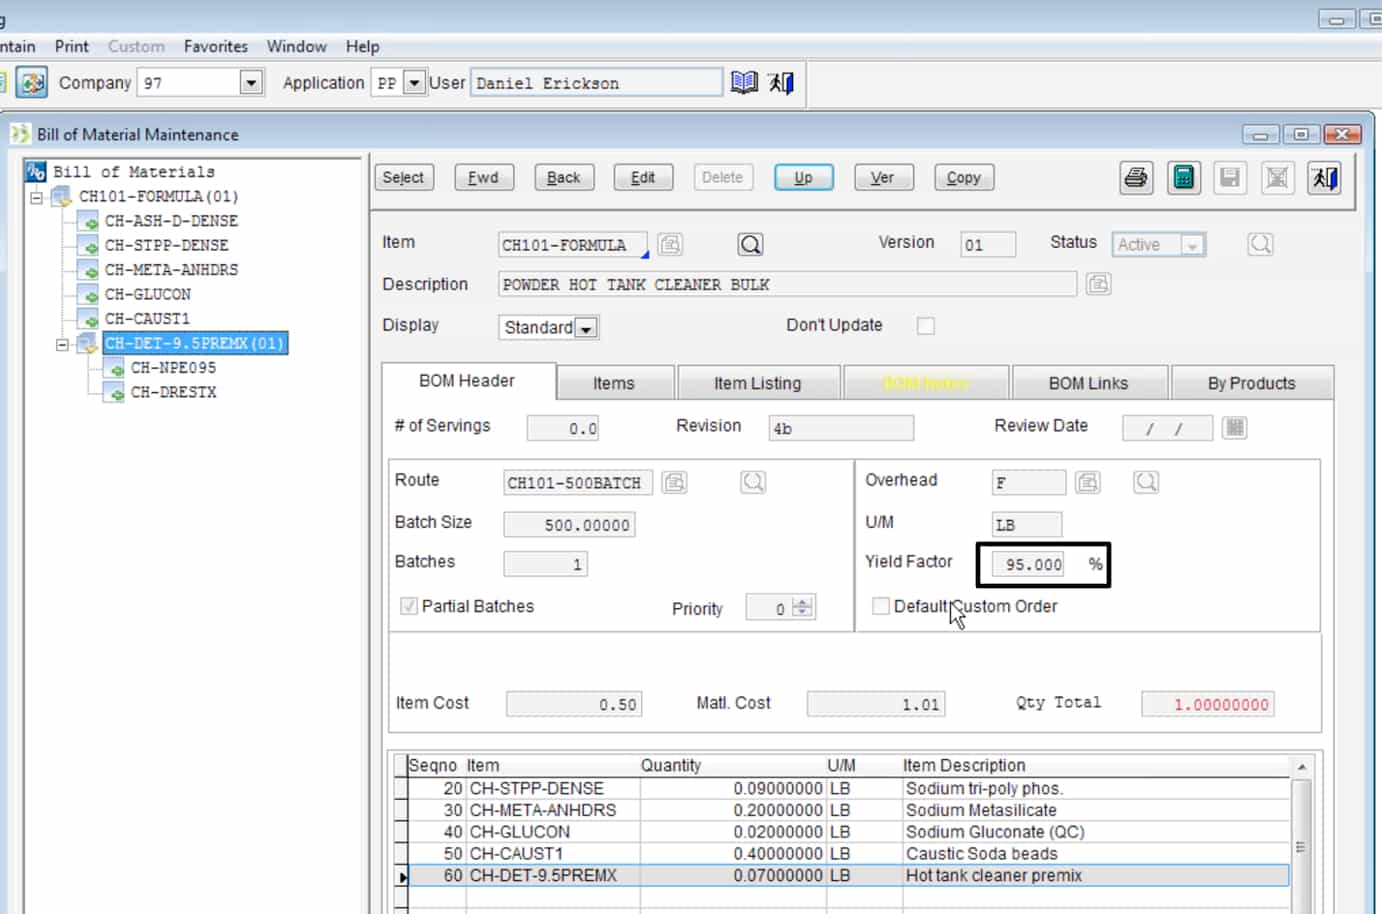Switch to the By Products tab
This screenshot has width=1382, height=914.
pyautogui.click(x=1251, y=383)
